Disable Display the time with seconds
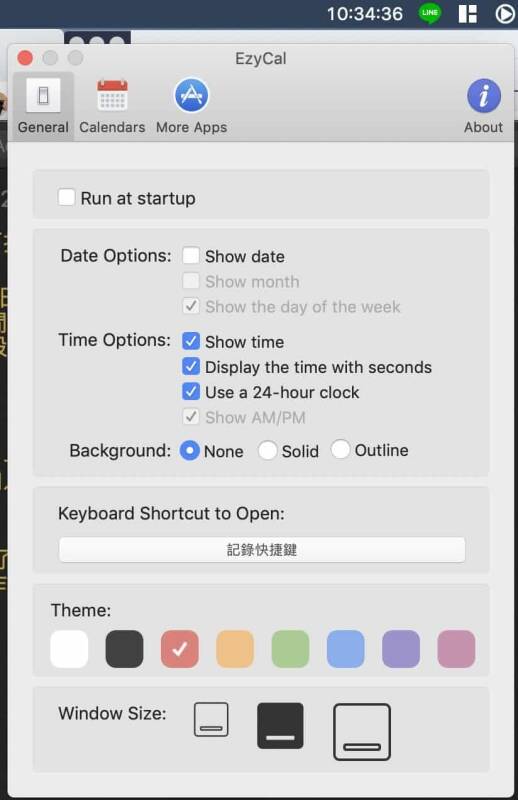Screen dimensions: 518x800 coord(191,366)
